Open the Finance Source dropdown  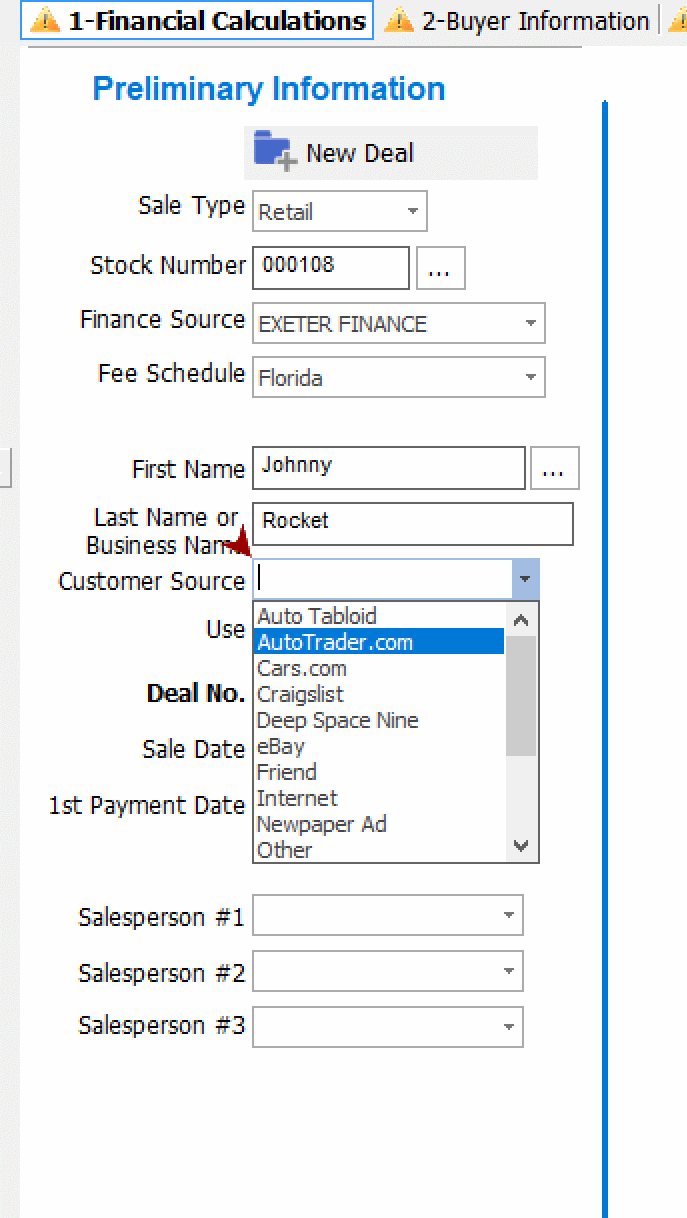coord(531,323)
